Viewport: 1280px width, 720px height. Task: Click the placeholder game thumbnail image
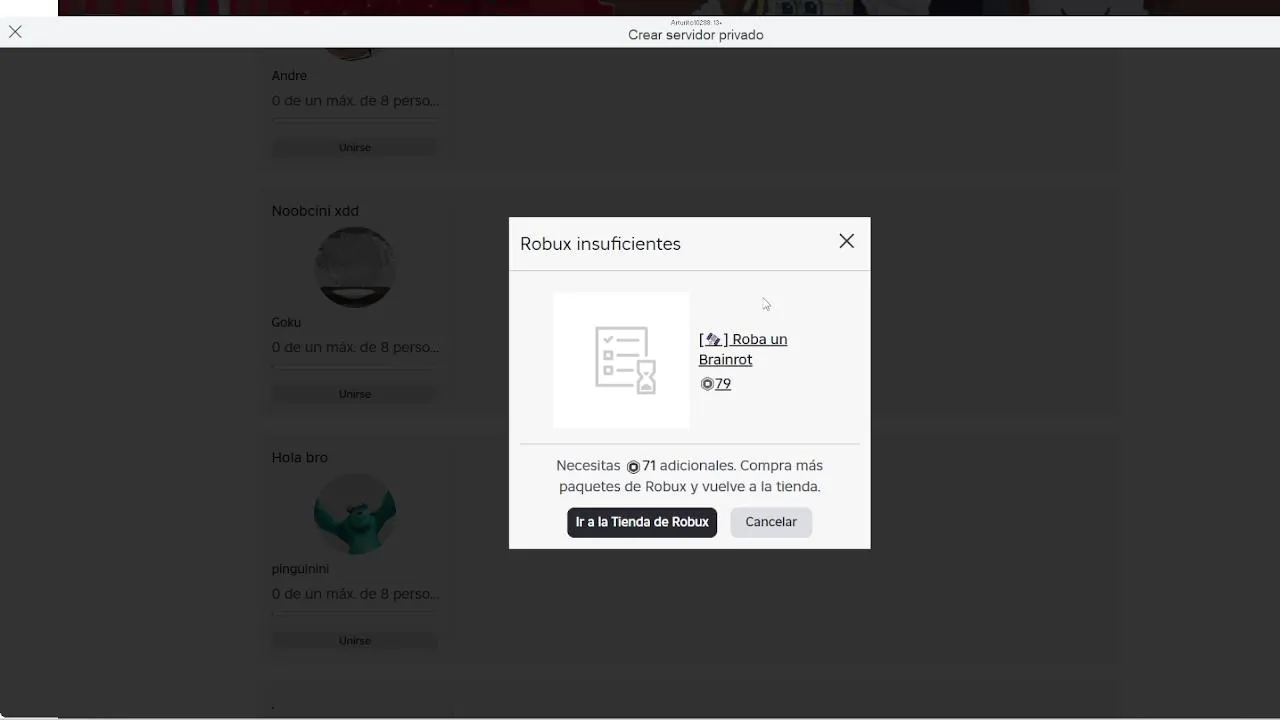[x=621, y=360]
